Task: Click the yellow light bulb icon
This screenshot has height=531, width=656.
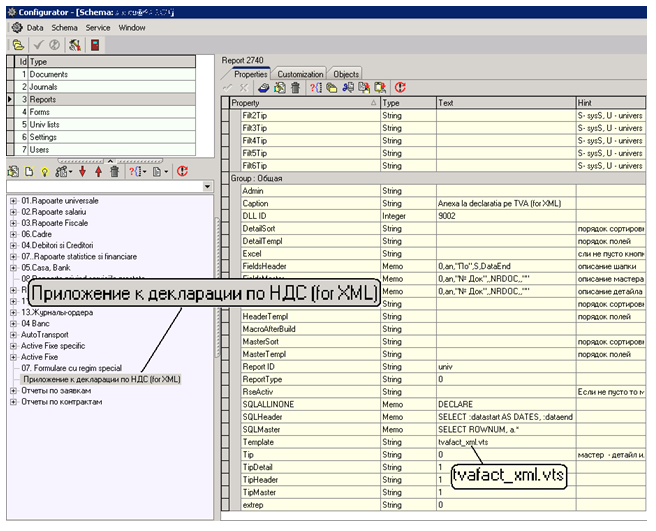Action: [44, 172]
